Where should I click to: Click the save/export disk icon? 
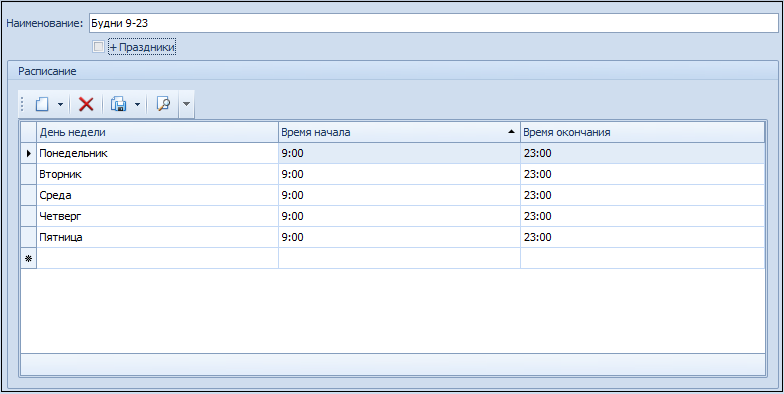click(118, 104)
